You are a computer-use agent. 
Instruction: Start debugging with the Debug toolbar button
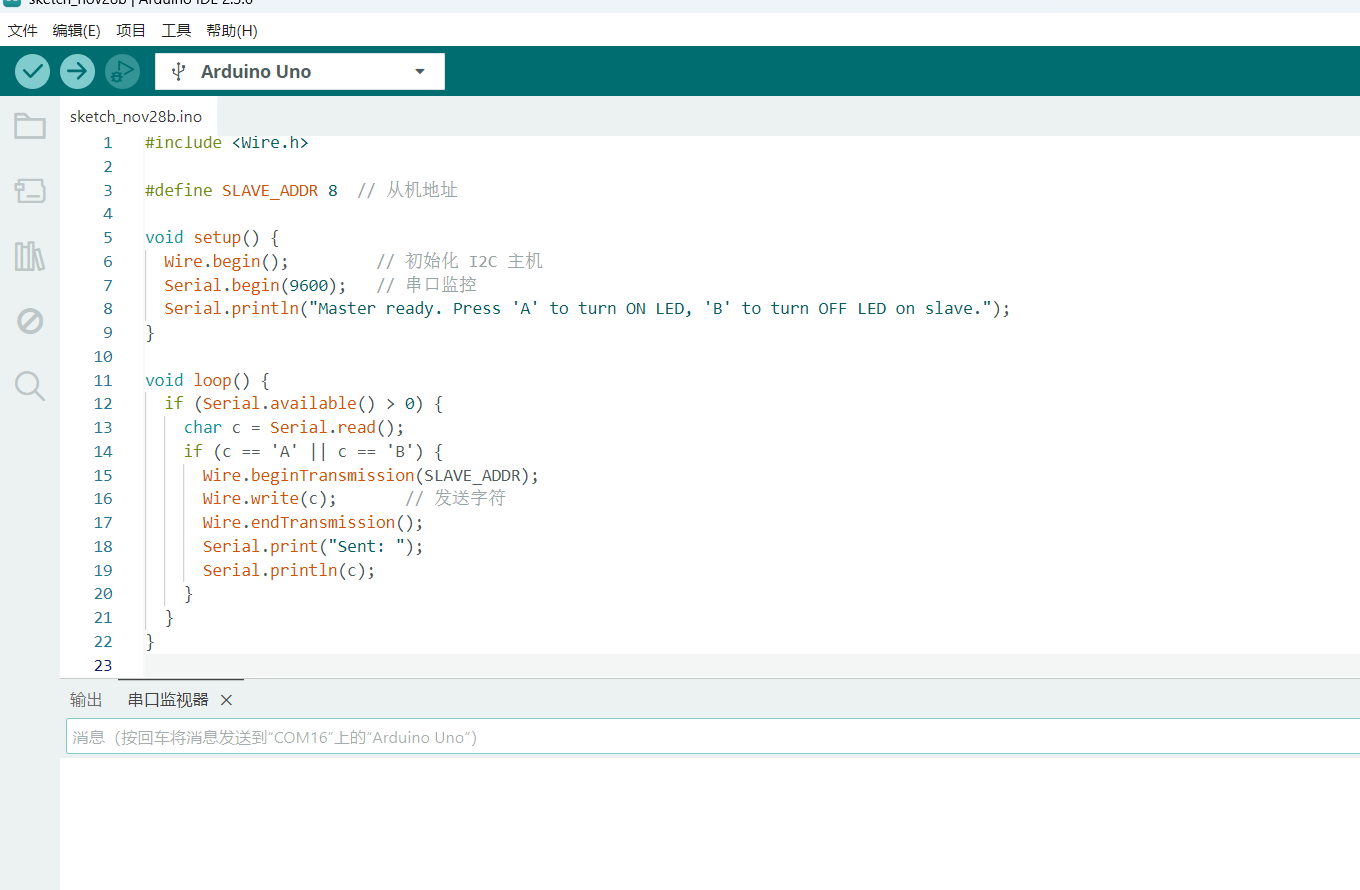click(122, 71)
